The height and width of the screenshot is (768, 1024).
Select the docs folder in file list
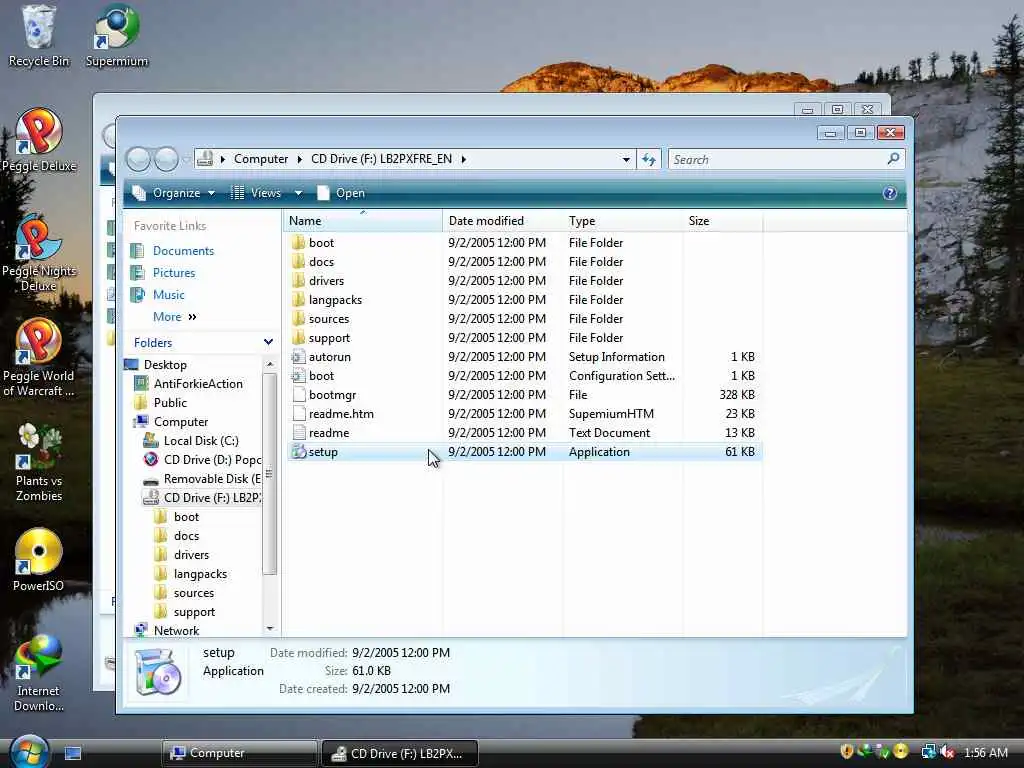pyautogui.click(x=524, y=261)
